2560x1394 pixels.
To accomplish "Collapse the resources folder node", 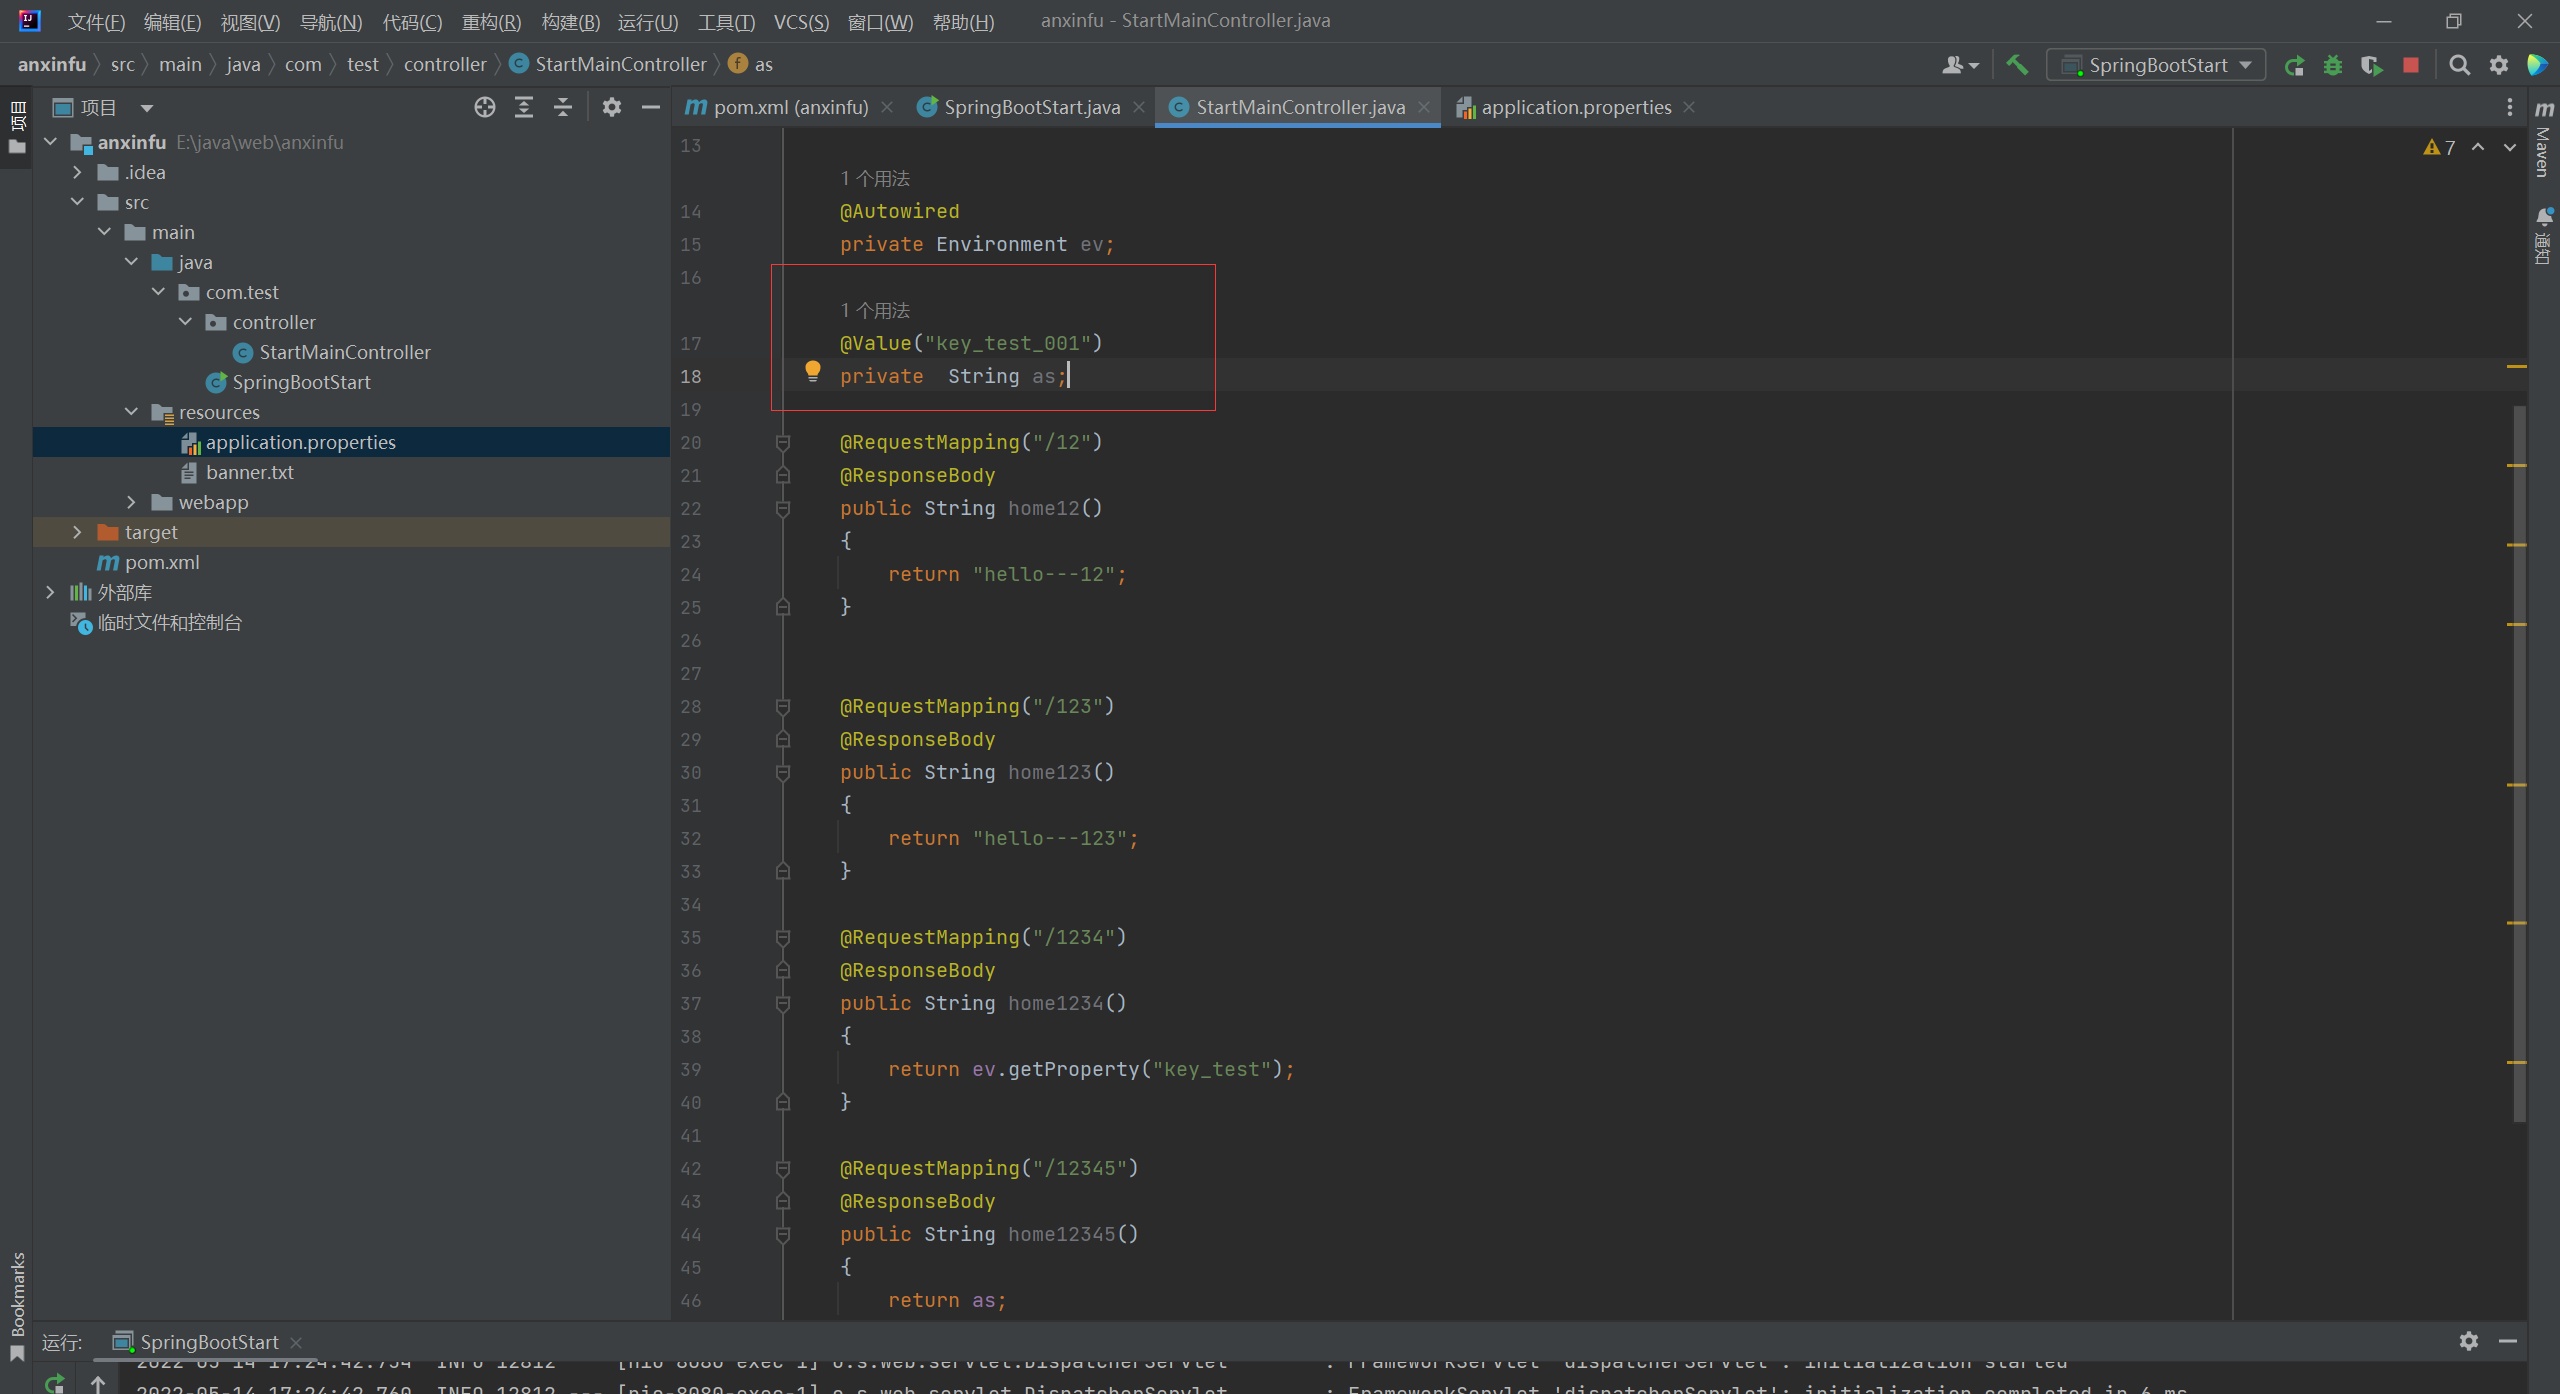I will [131, 412].
